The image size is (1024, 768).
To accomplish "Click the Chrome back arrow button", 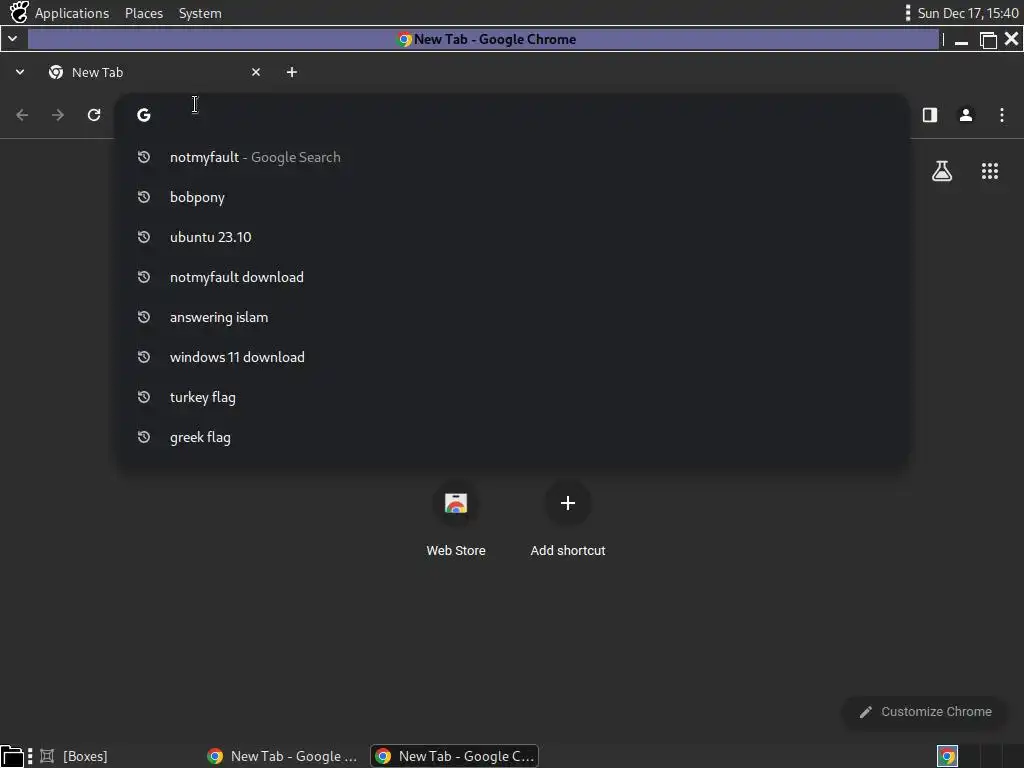I will coord(22,115).
